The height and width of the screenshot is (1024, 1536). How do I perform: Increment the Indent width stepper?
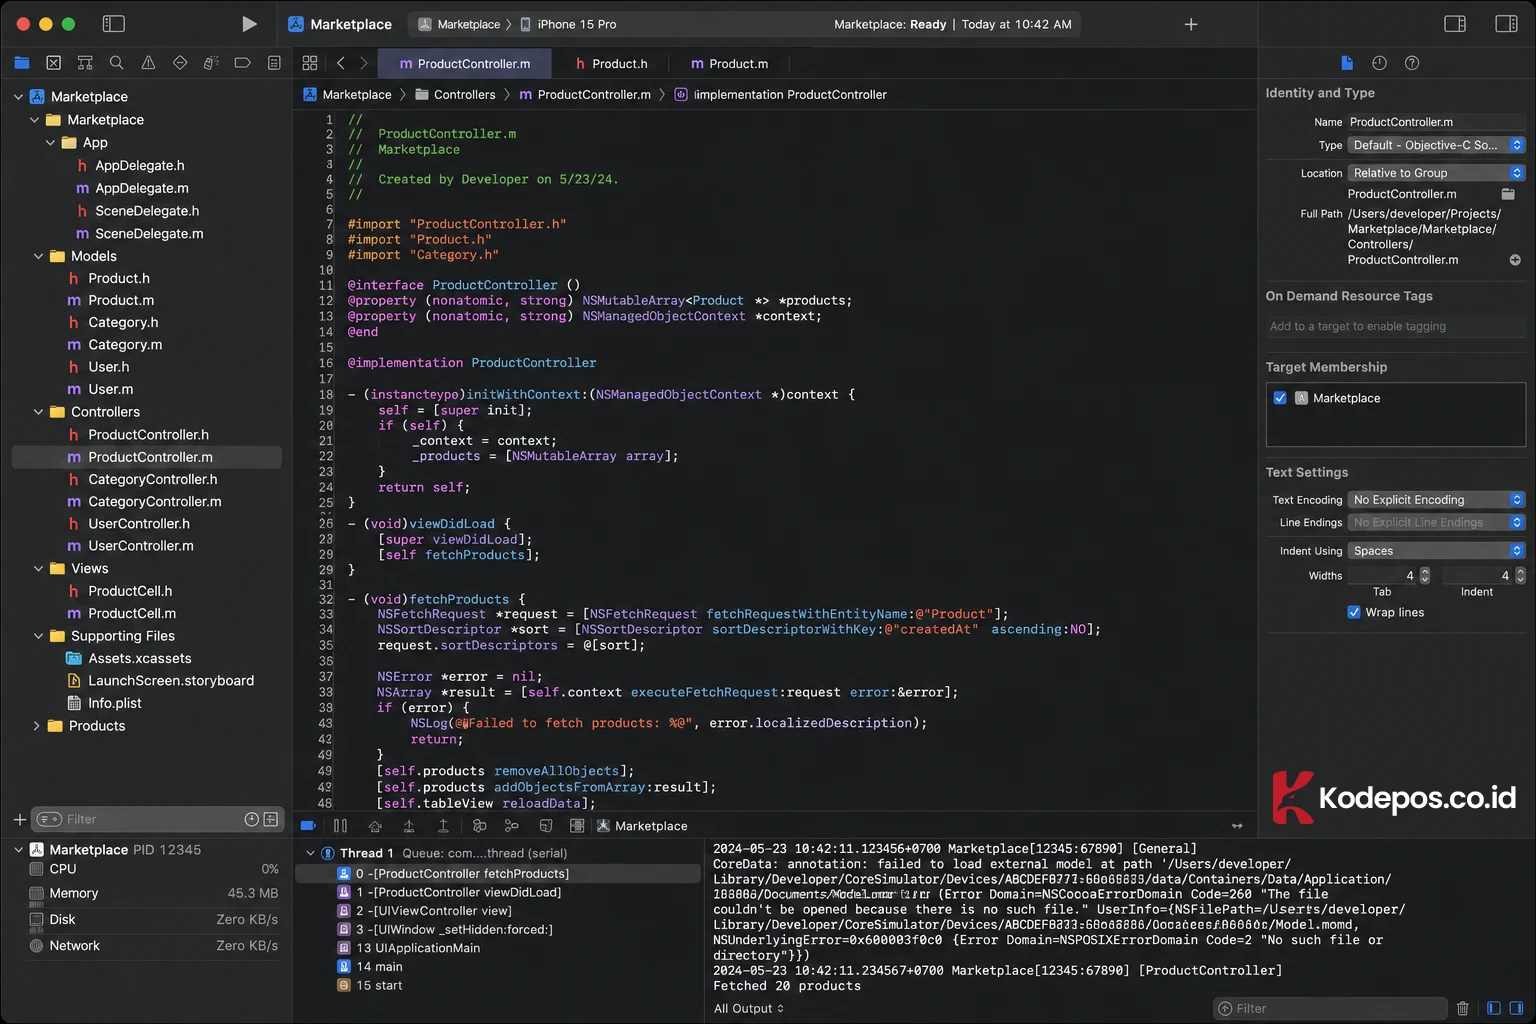point(1520,571)
